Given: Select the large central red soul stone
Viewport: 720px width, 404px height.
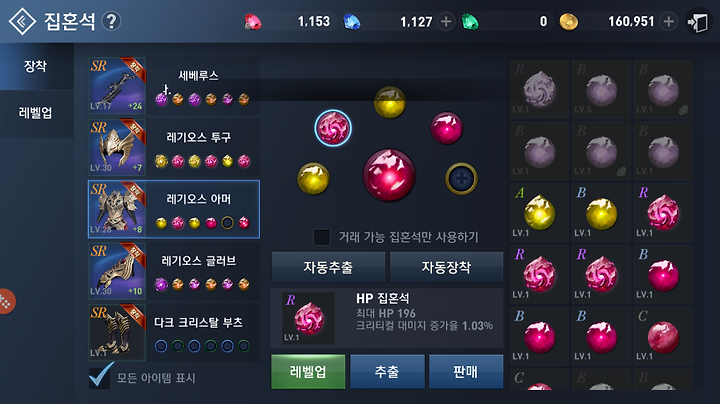Looking at the screenshot, I should 389,175.
